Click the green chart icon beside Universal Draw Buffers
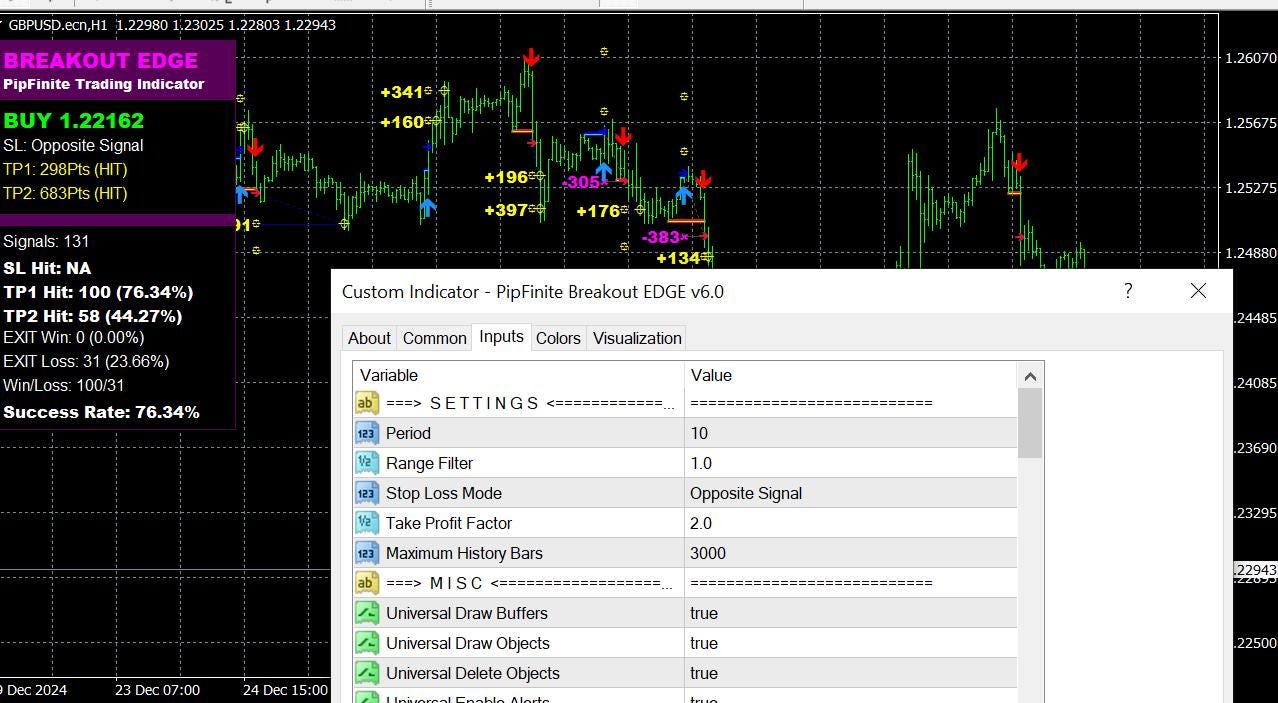 (366, 613)
